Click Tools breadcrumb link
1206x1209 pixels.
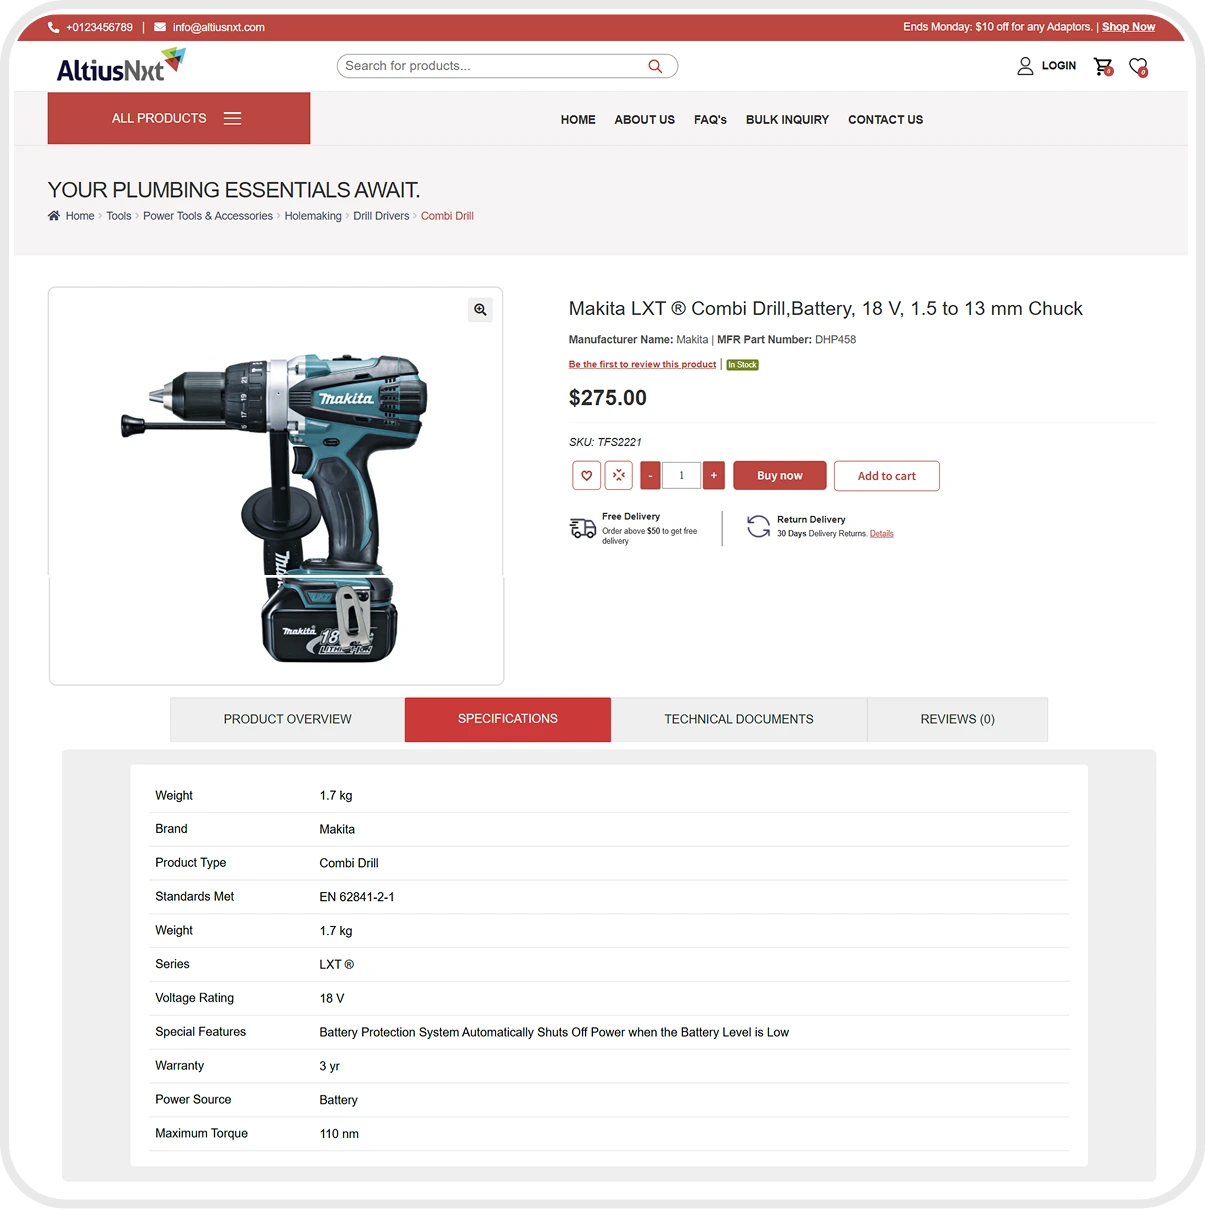[x=119, y=216]
